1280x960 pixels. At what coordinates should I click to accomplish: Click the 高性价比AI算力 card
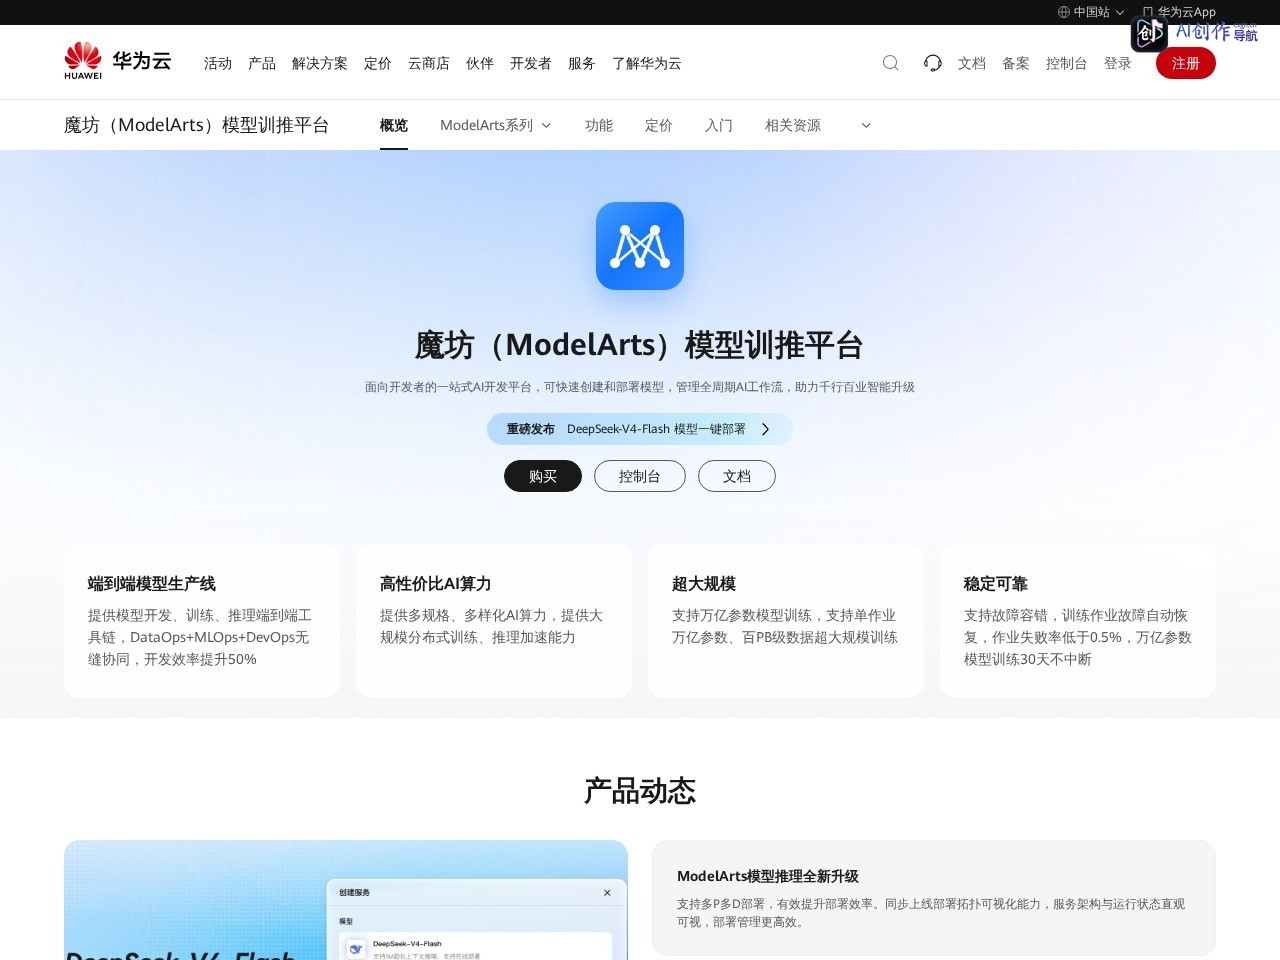click(x=494, y=621)
